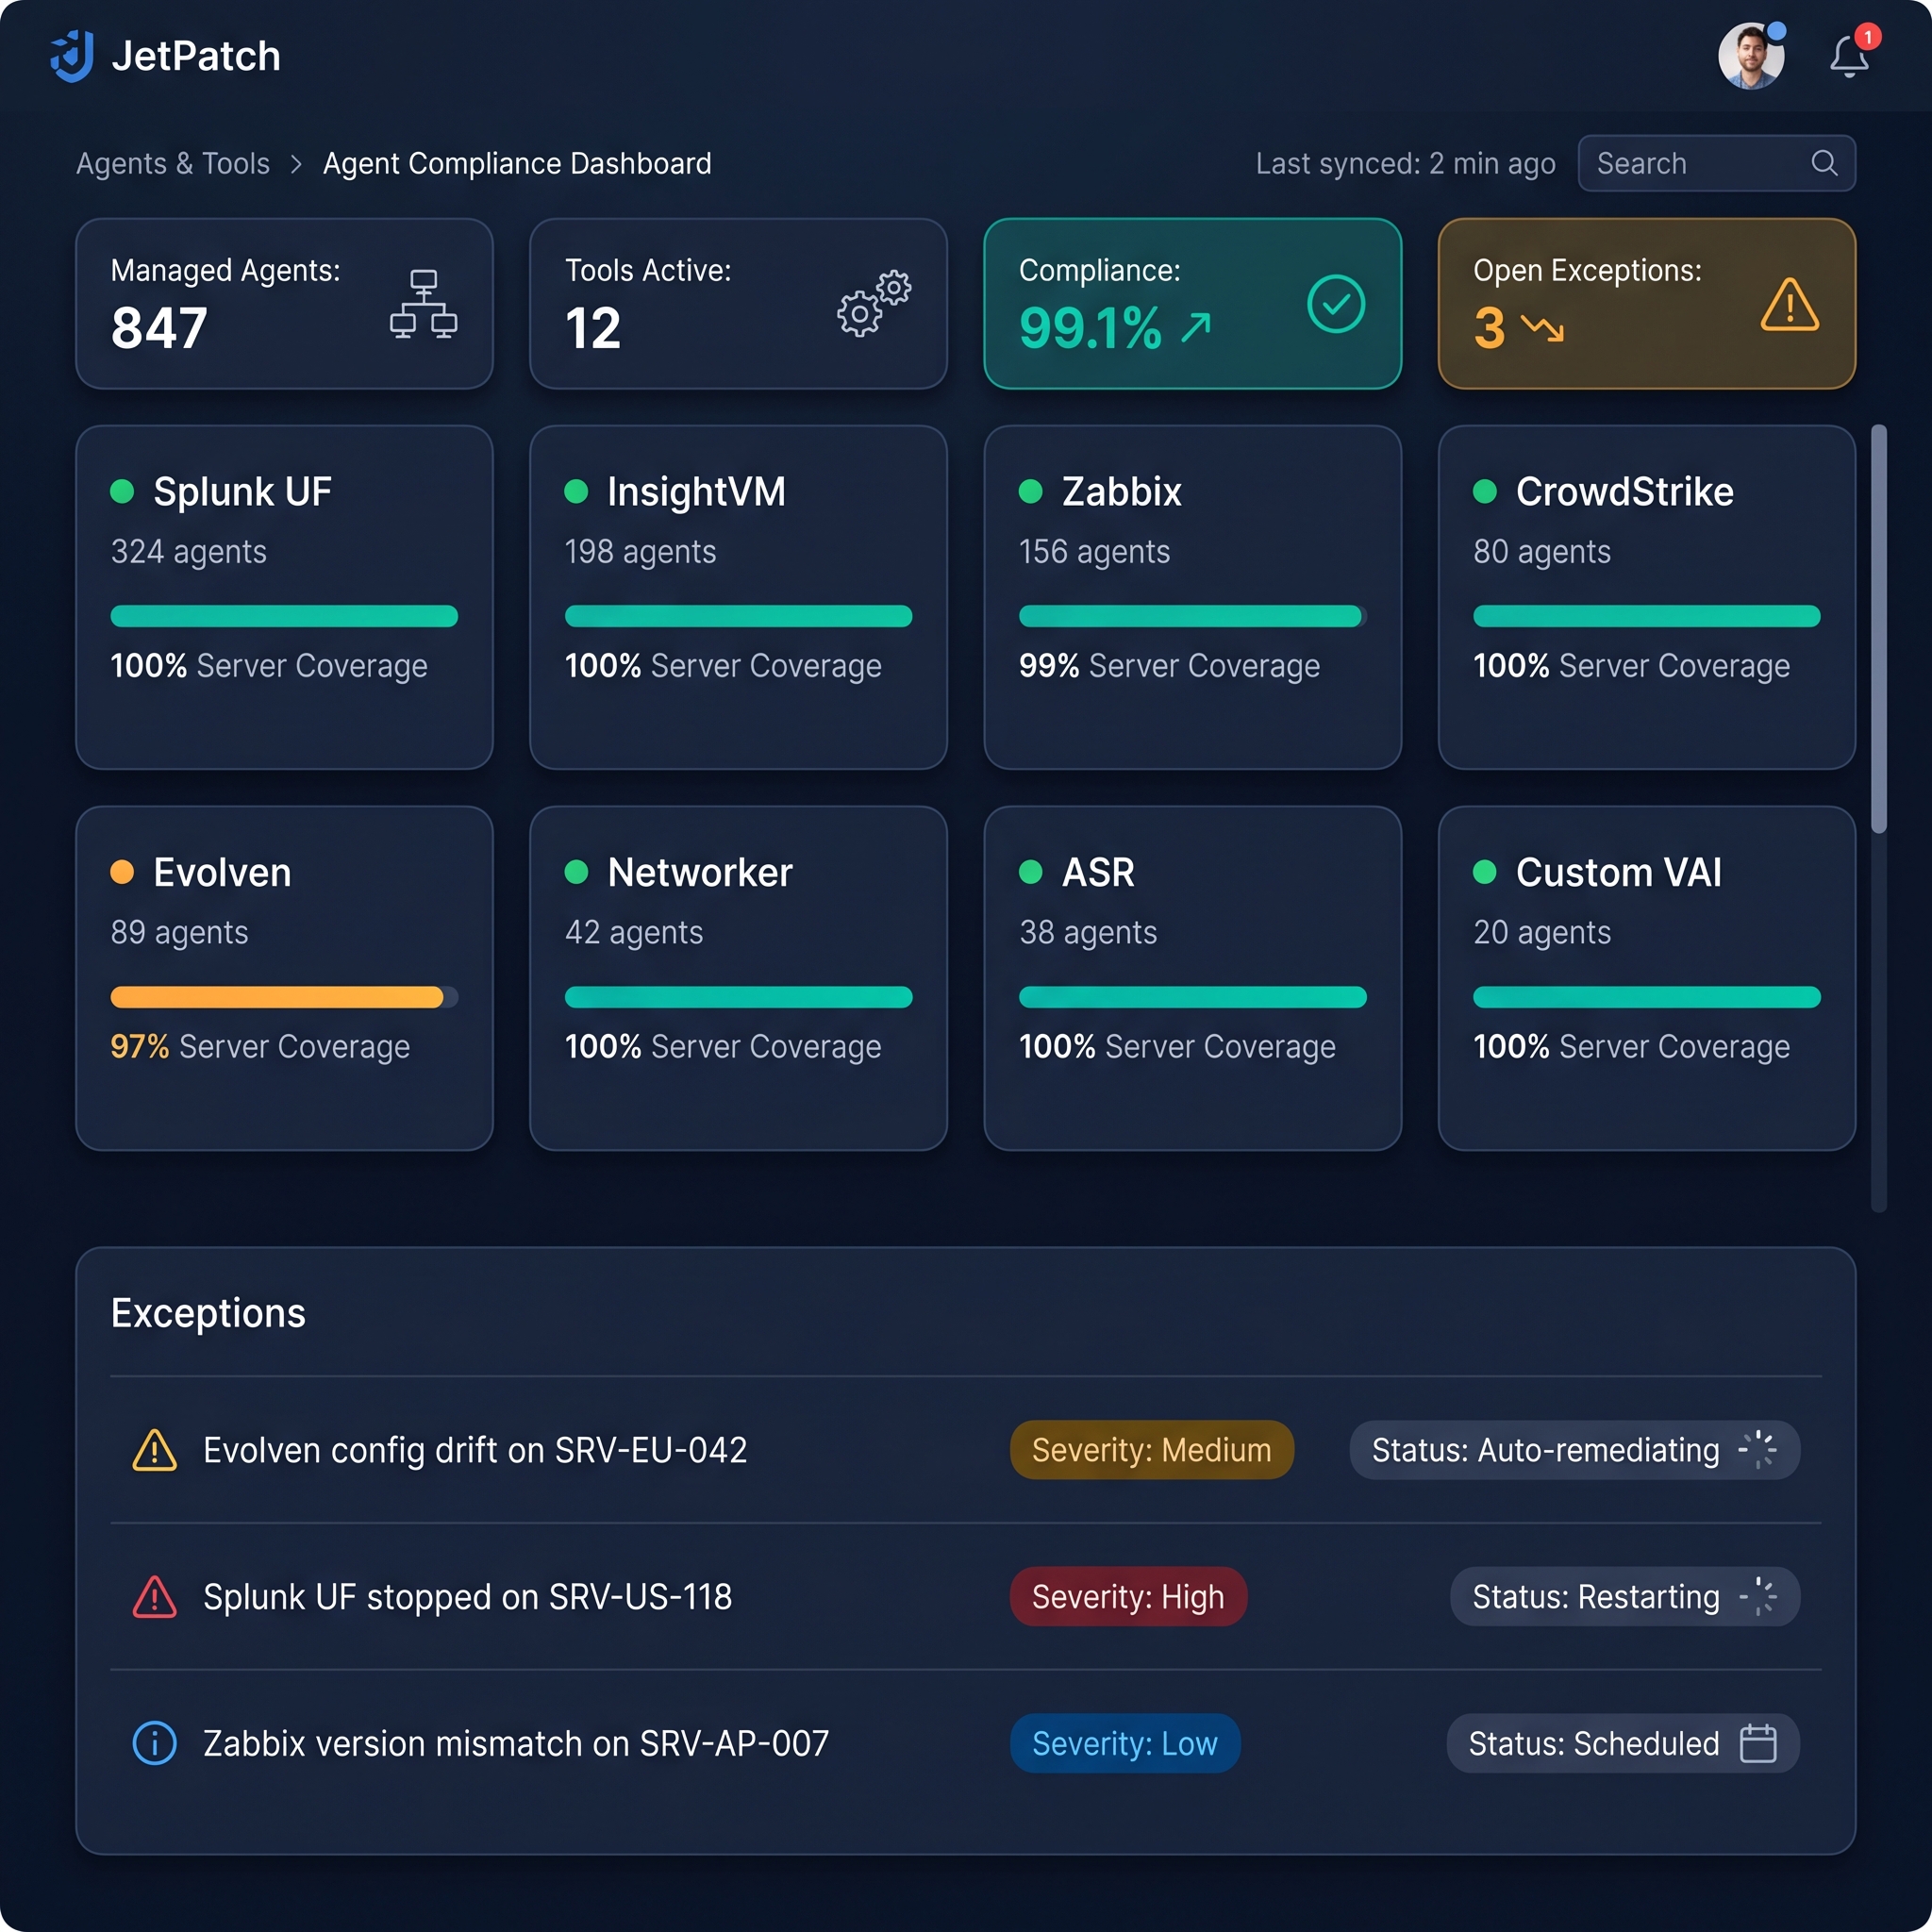Click the red alert icon beside Splunk UF stopped
The width and height of the screenshot is (1932, 1932).
click(154, 1597)
